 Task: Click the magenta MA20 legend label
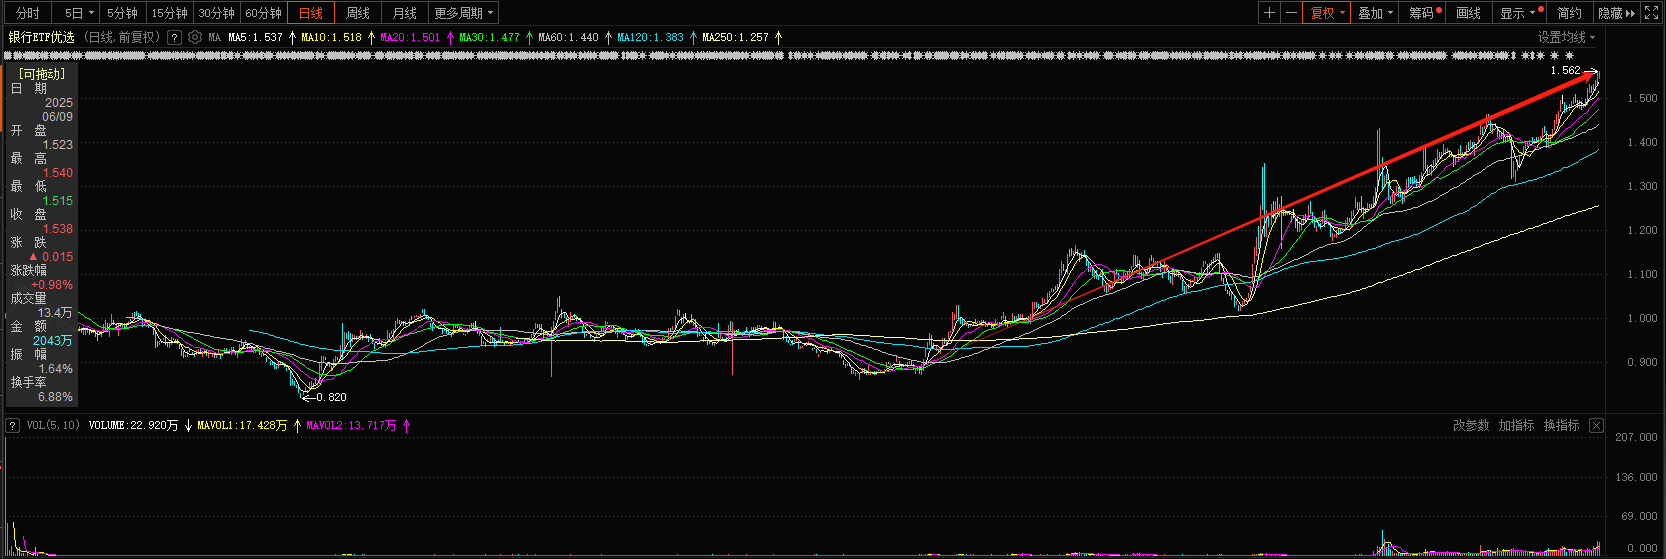click(410, 37)
